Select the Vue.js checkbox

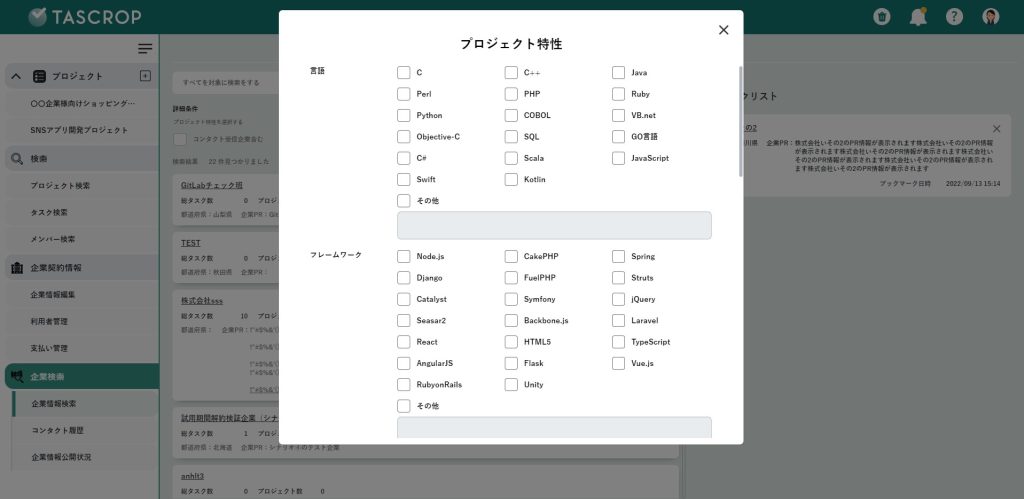tap(618, 363)
